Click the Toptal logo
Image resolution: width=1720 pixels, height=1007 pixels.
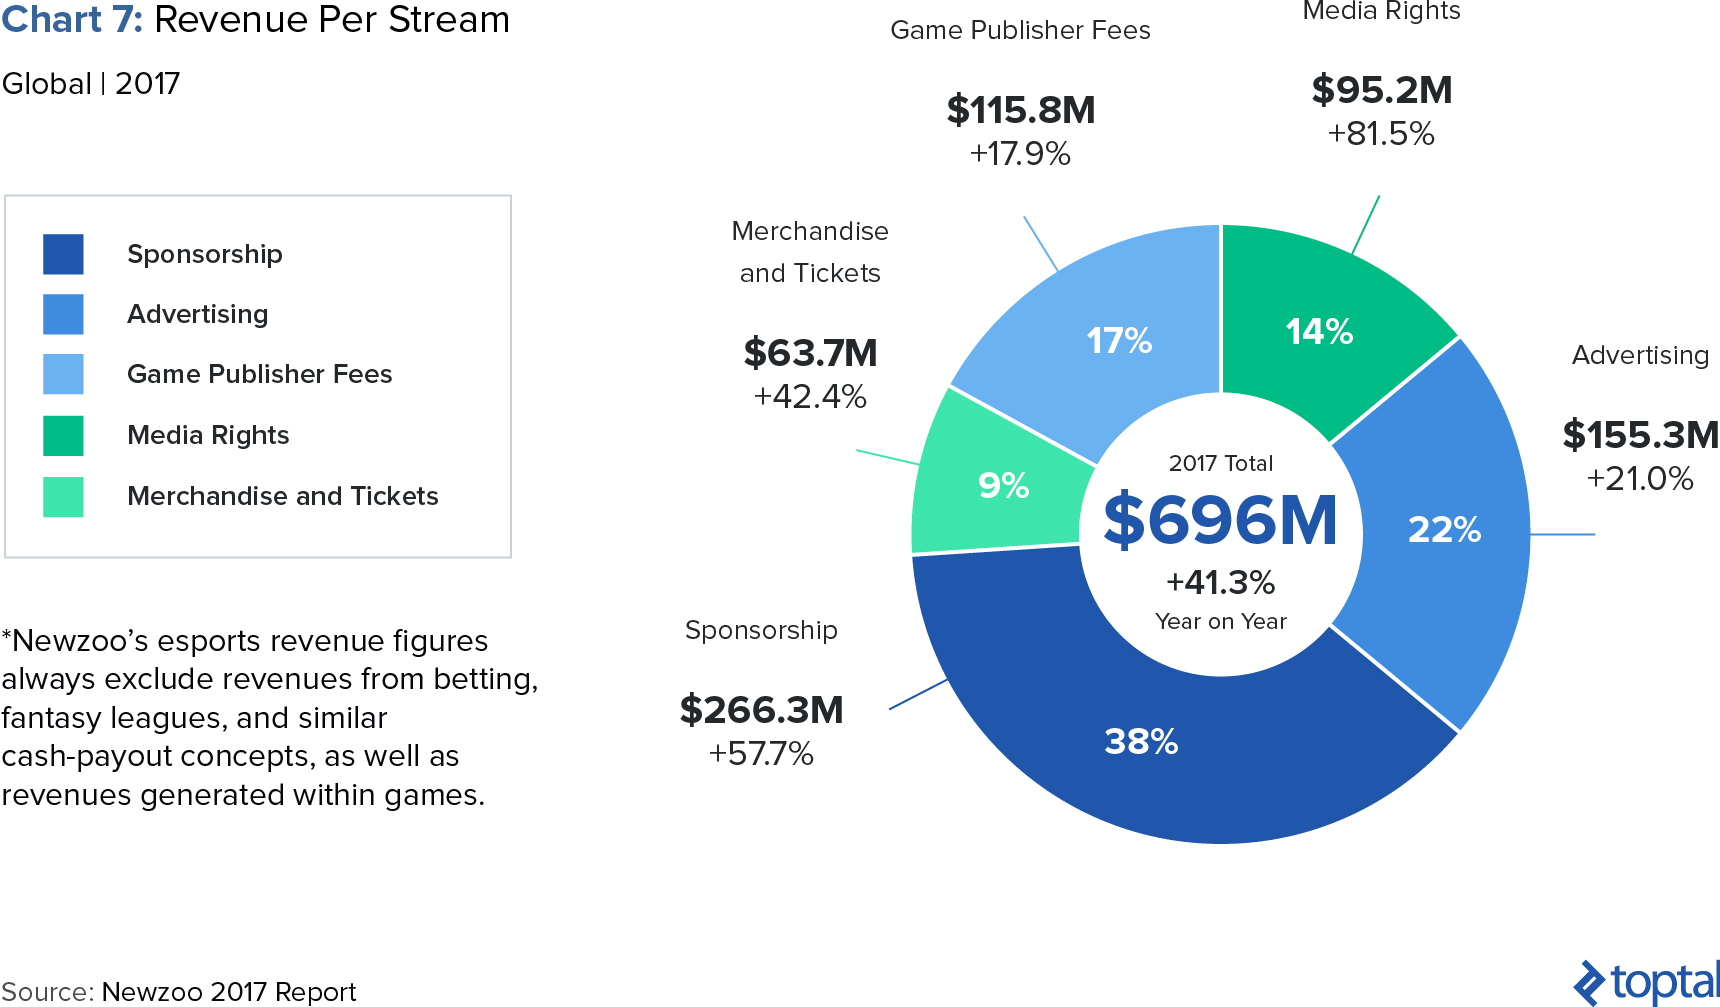point(1646,982)
